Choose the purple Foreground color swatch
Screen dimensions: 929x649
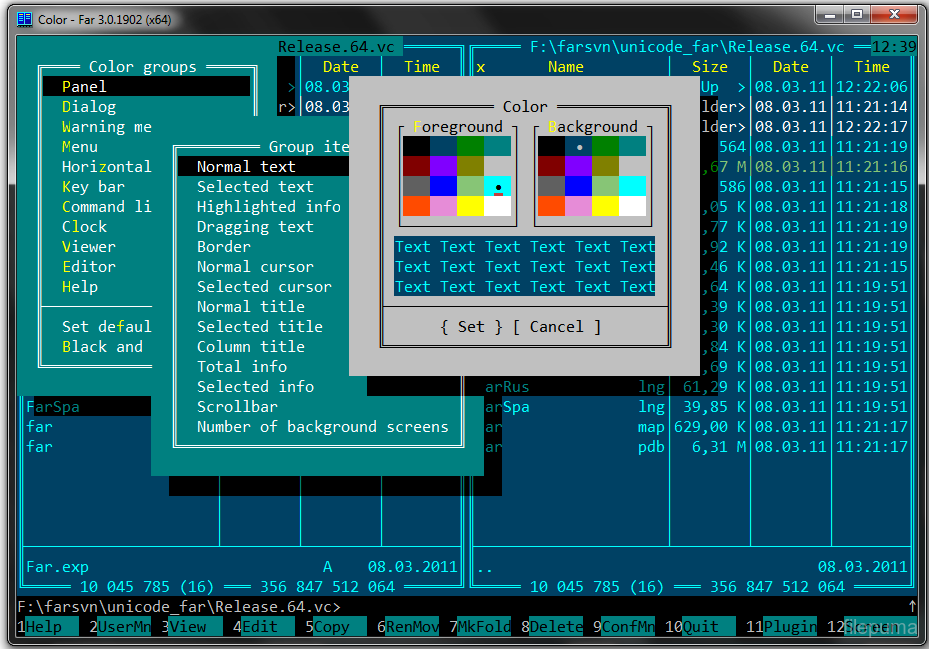click(x=443, y=166)
